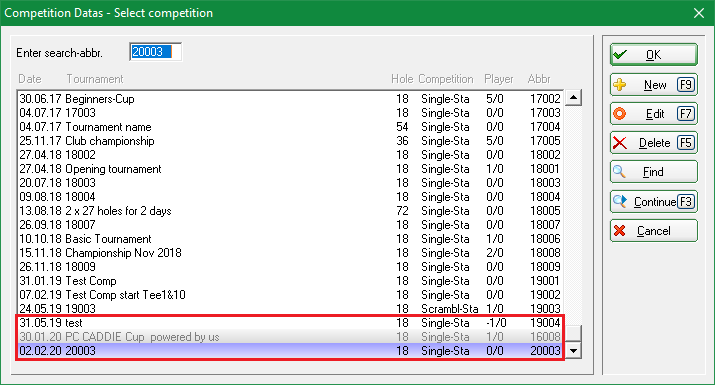Select the Opening tournament entry
Screen dimensions: 715x385
pos(290,169)
